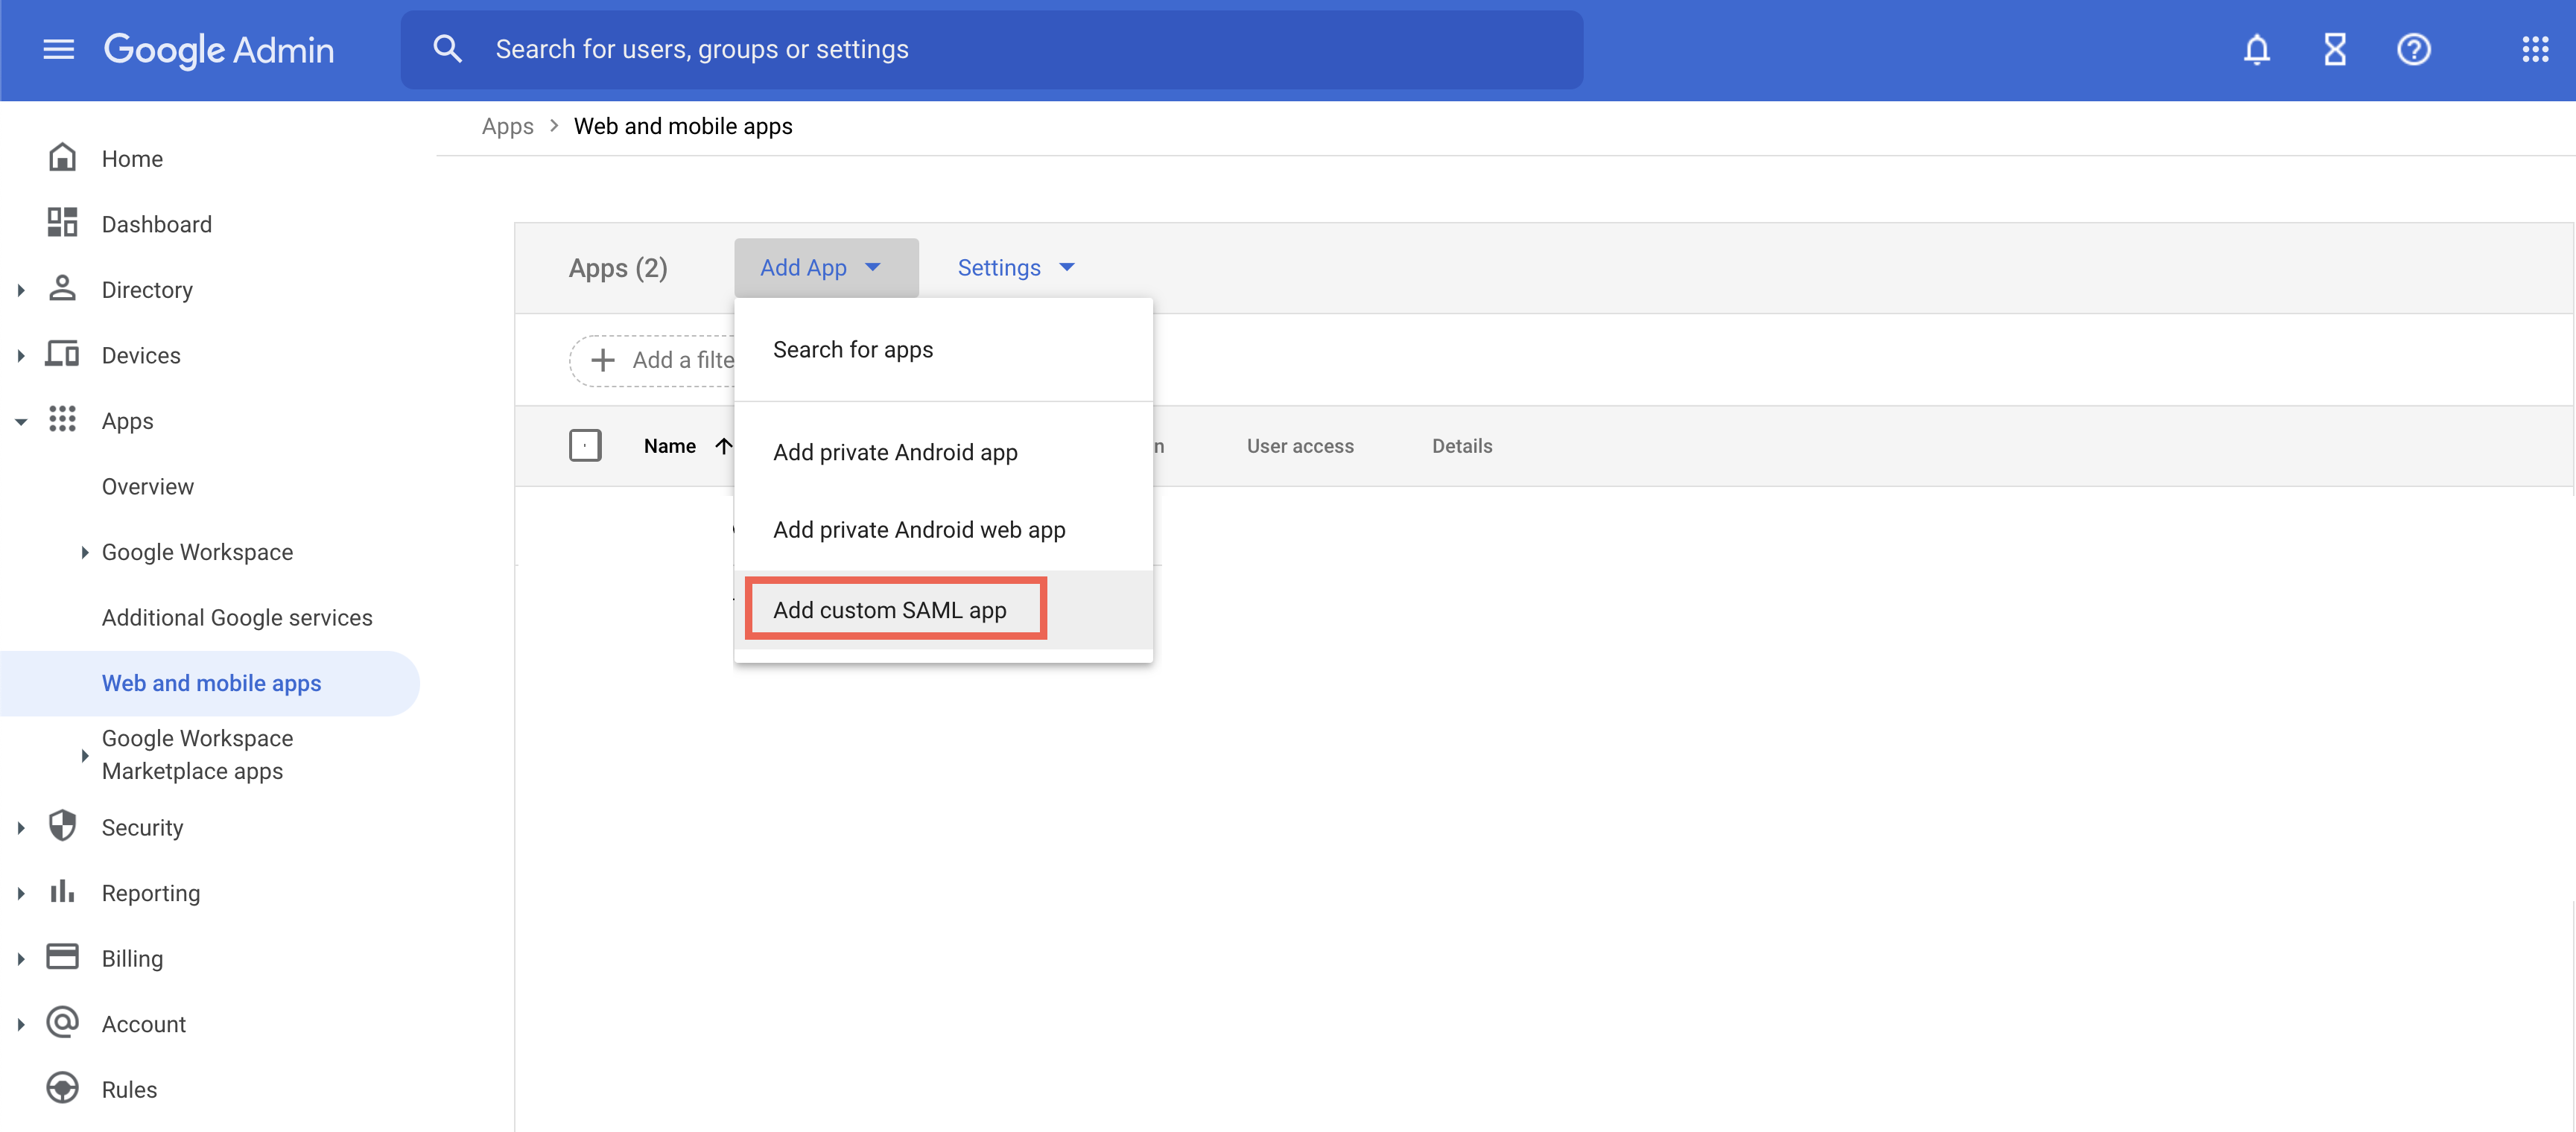Click the Directory person icon

pyautogui.click(x=62, y=289)
